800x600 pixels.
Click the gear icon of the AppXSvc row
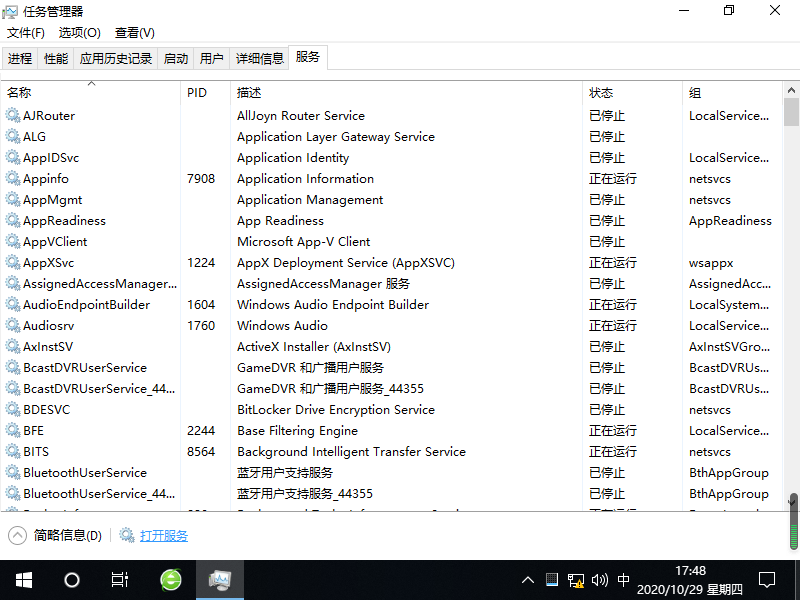13,263
